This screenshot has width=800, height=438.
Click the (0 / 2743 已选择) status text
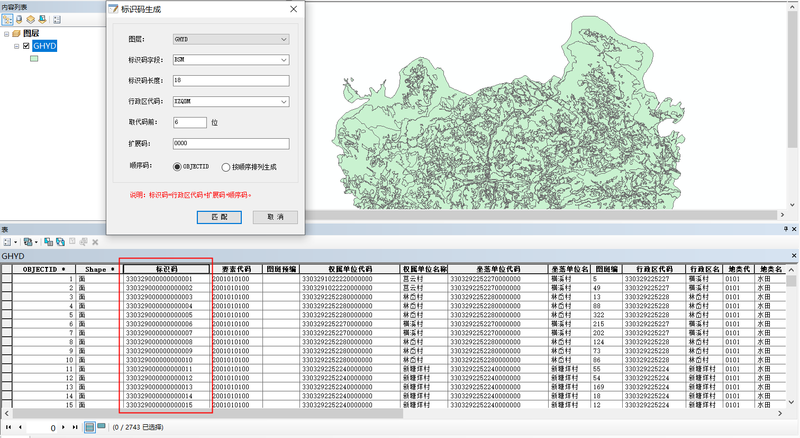[x=138, y=427]
